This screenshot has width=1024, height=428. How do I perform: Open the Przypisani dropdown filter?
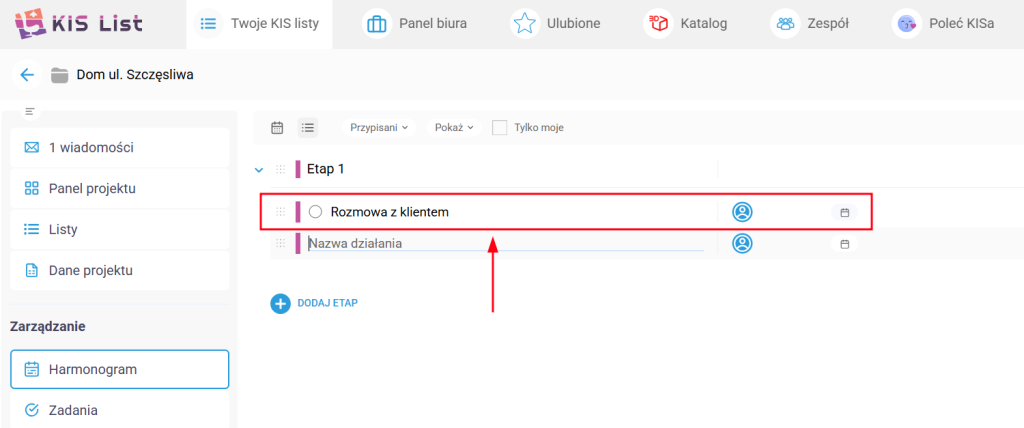[x=378, y=128]
